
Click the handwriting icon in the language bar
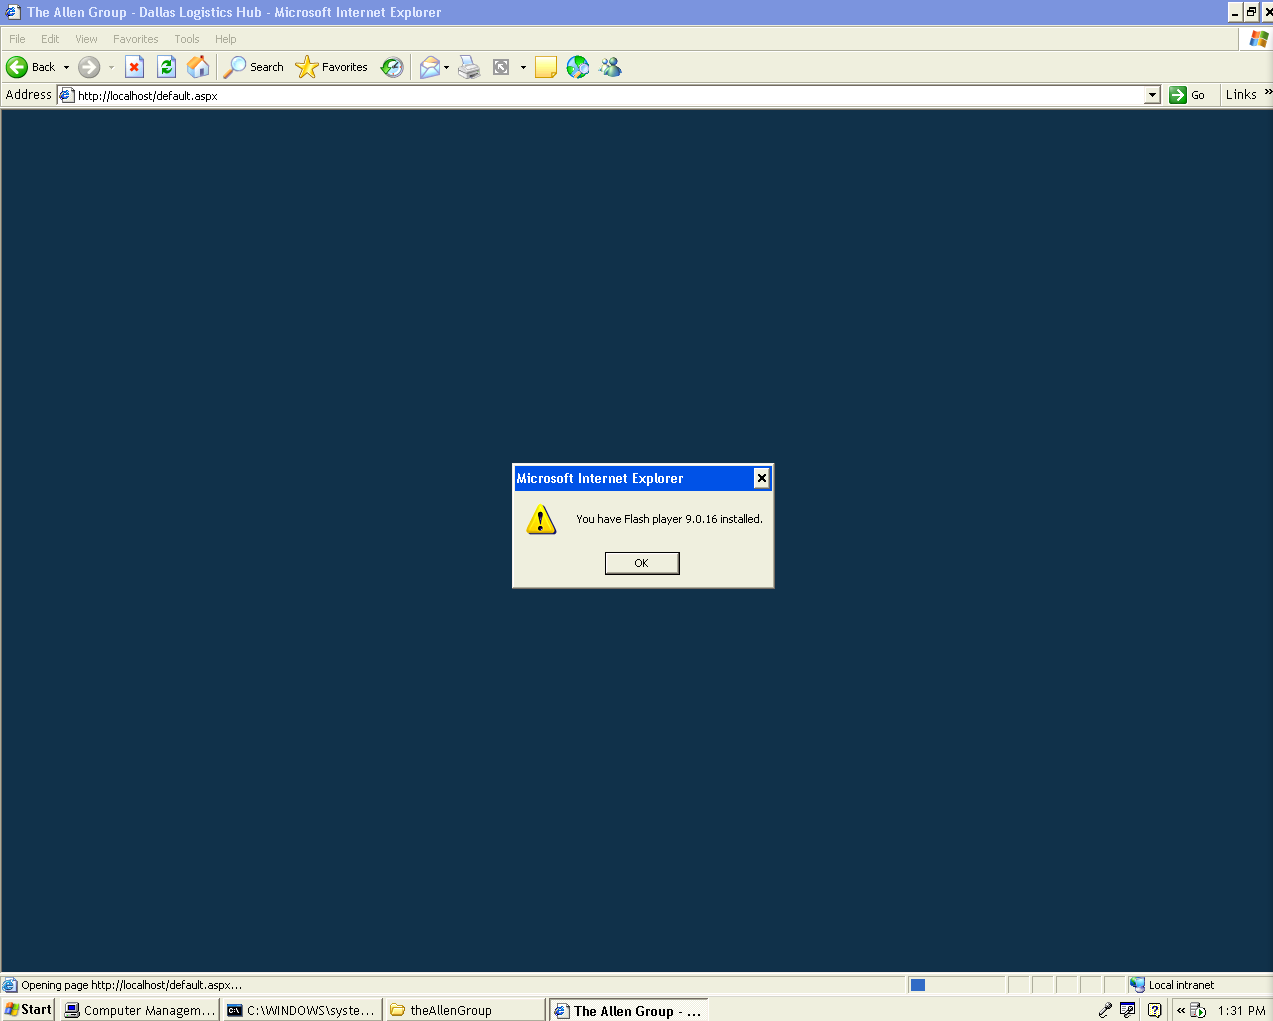tap(1128, 1010)
